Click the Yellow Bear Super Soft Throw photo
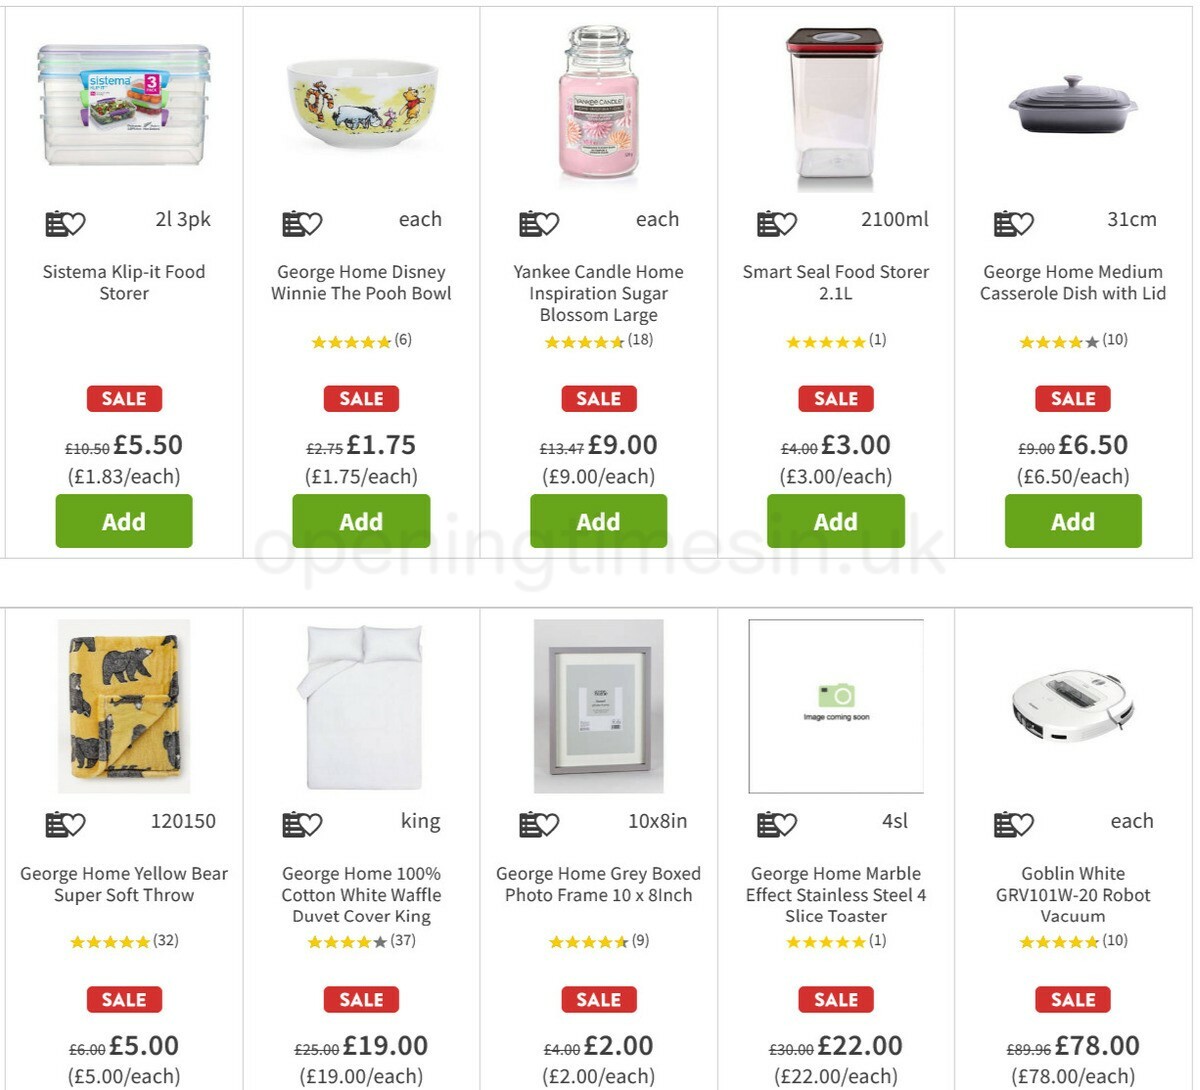This screenshot has width=1200, height=1090. tap(123, 705)
